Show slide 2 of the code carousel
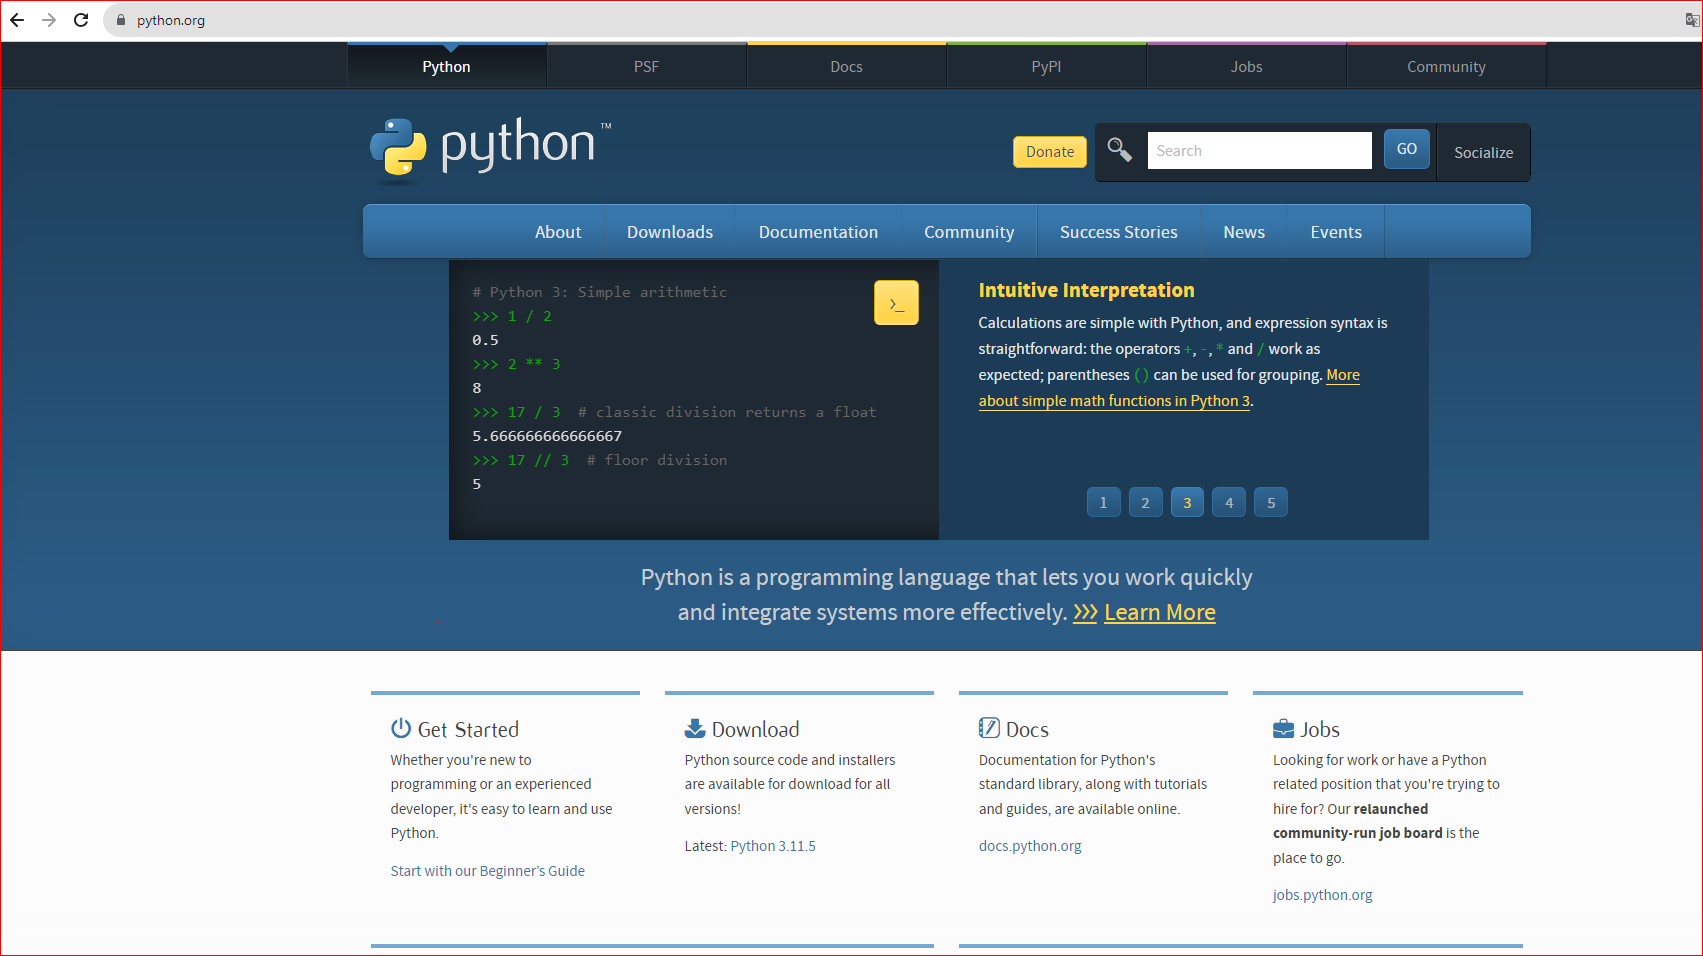Image resolution: width=1703 pixels, height=956 pixels. pyautogui.click(x=1145, y=502)
